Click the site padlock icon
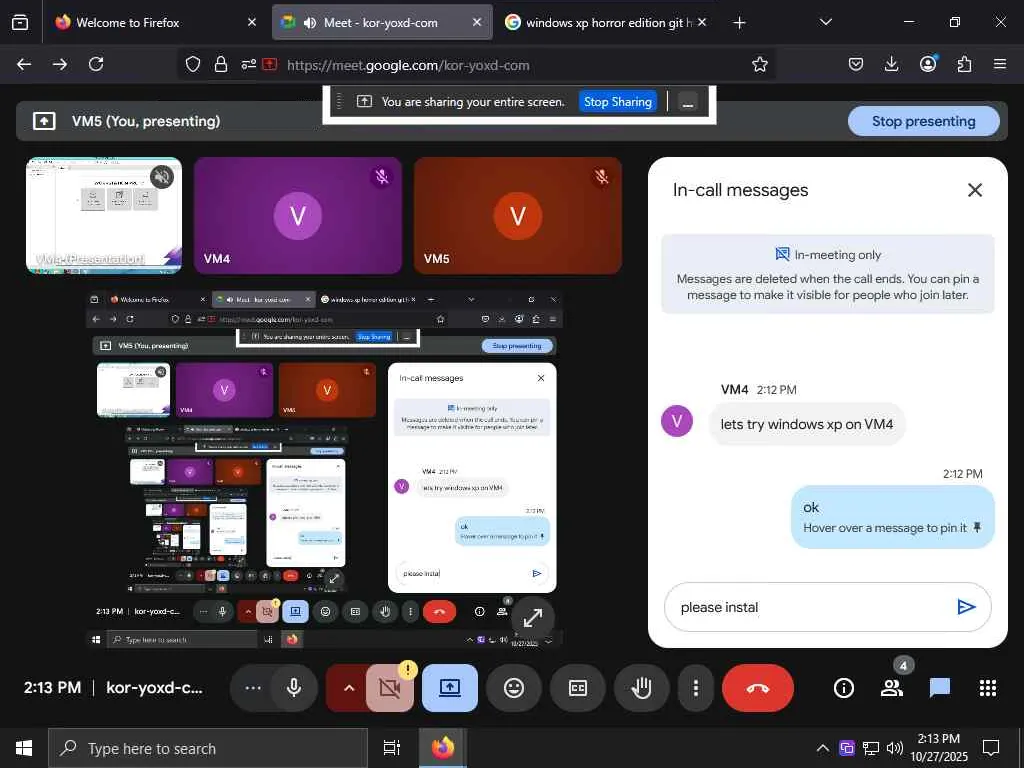 (x=221, y=65)
